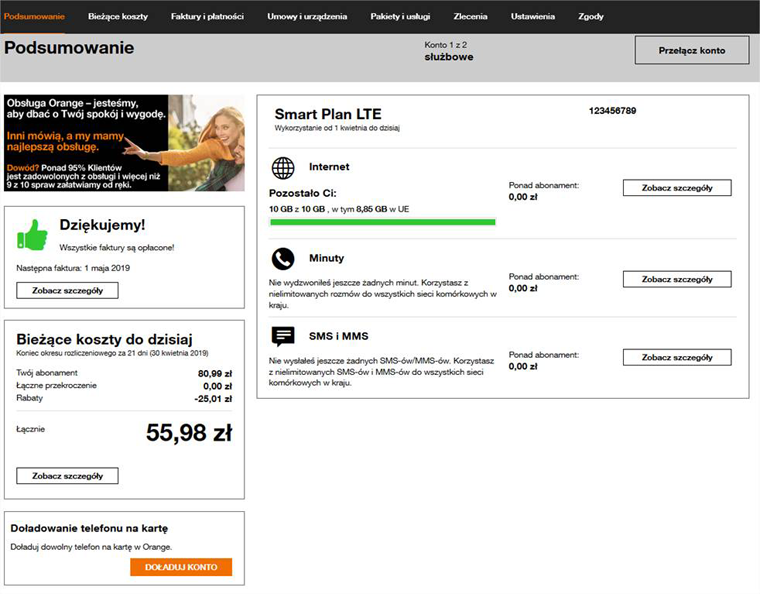This screenshot has height=594, width=760.
Task: Open details for Bieżące koszty do dzisiaj
Action: point(67,476)
